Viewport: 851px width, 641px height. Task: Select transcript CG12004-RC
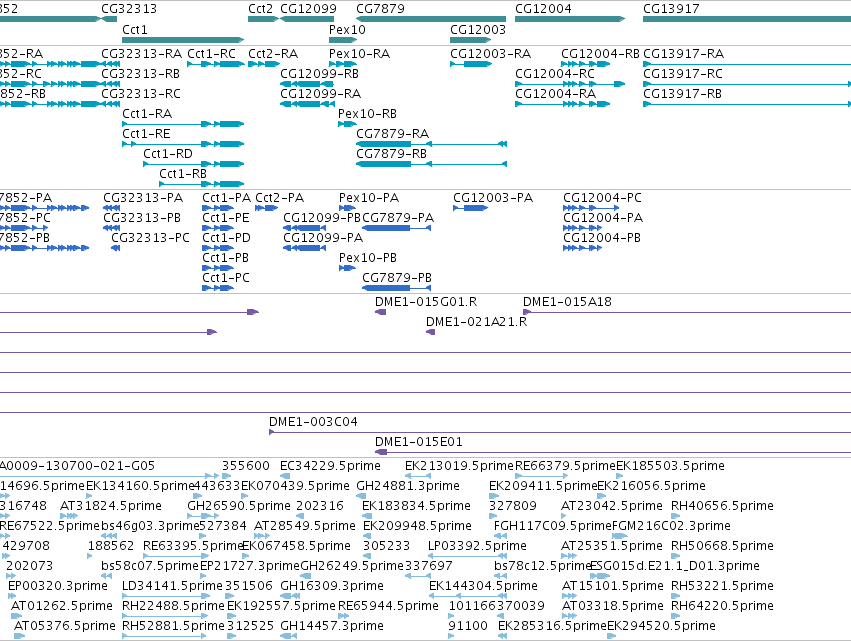pyautogui.click(x=555, y=74)
